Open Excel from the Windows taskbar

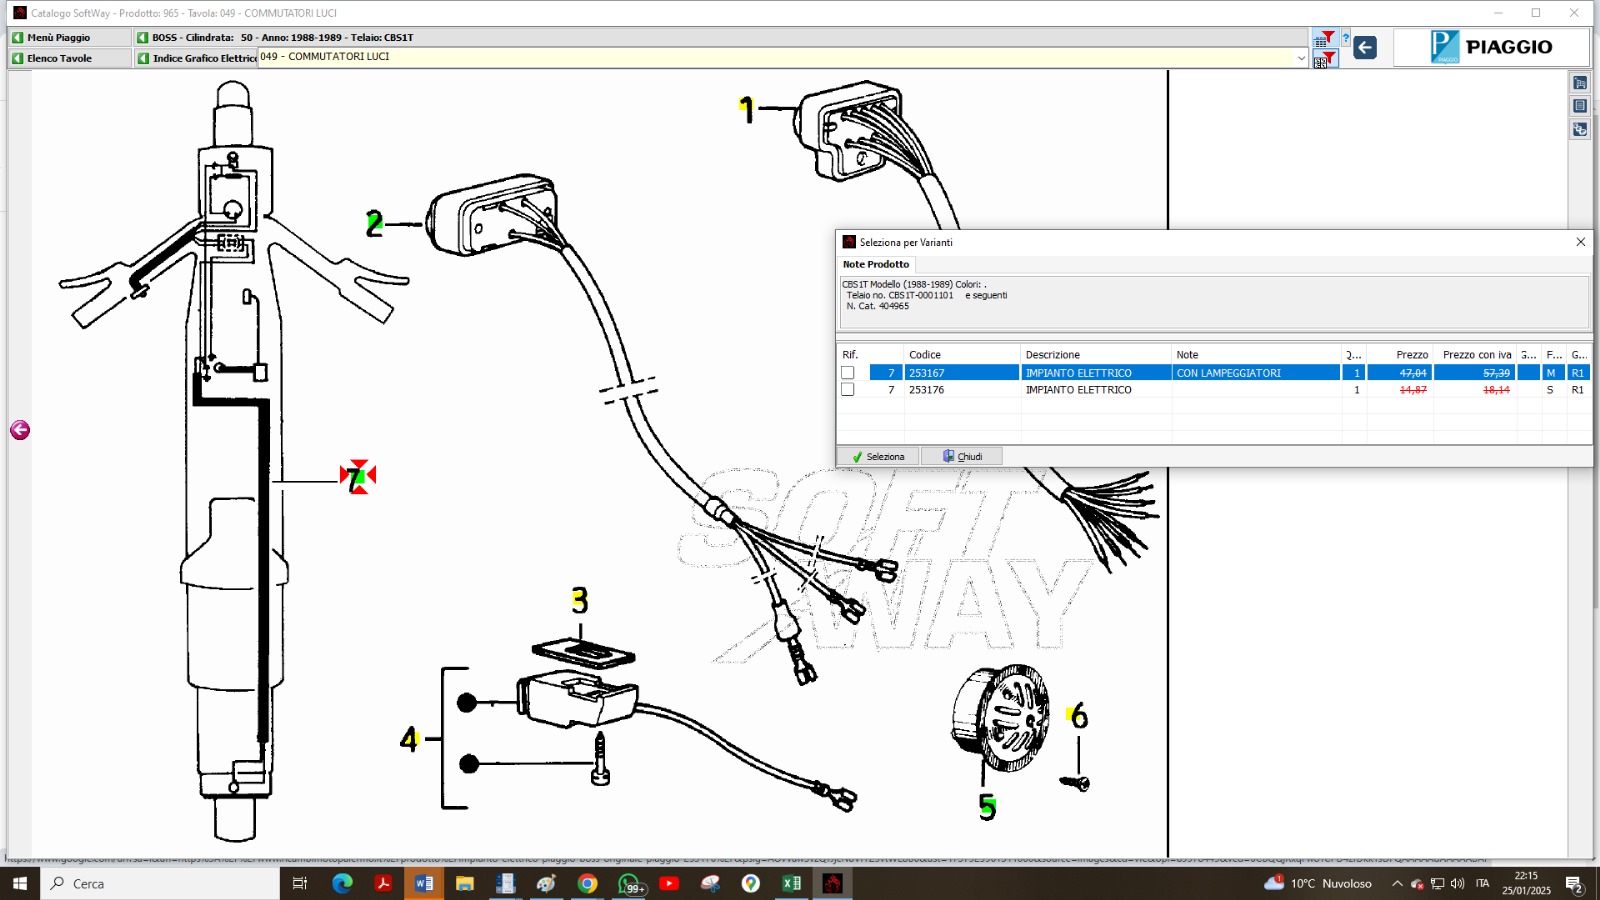point(791,883)
